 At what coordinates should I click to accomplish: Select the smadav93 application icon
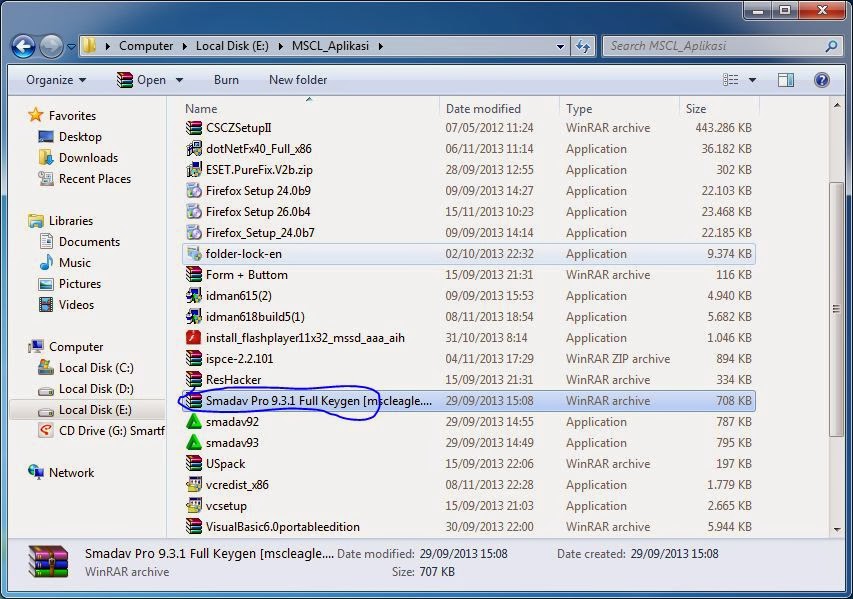pyautogui.click(x=194, y=443)
